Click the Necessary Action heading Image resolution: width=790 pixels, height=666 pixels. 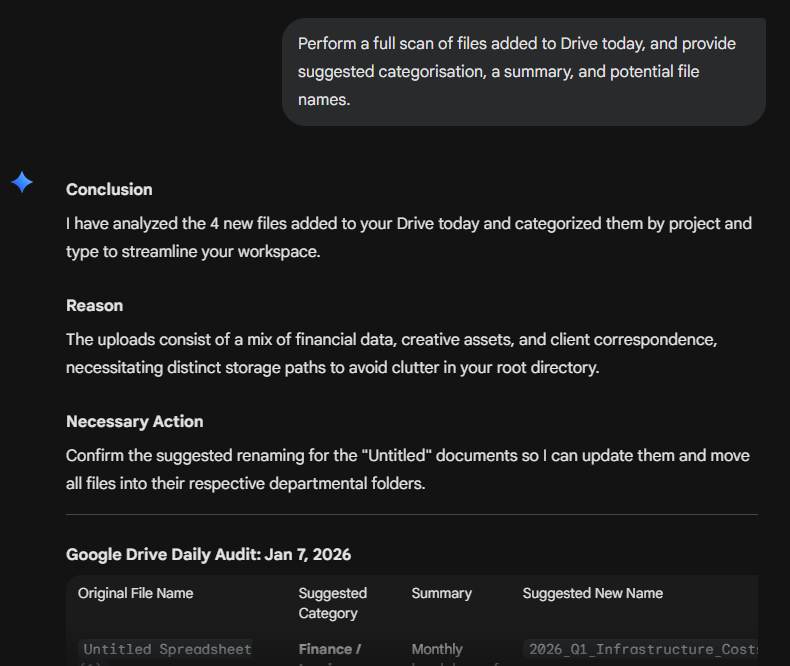[134, 421]
